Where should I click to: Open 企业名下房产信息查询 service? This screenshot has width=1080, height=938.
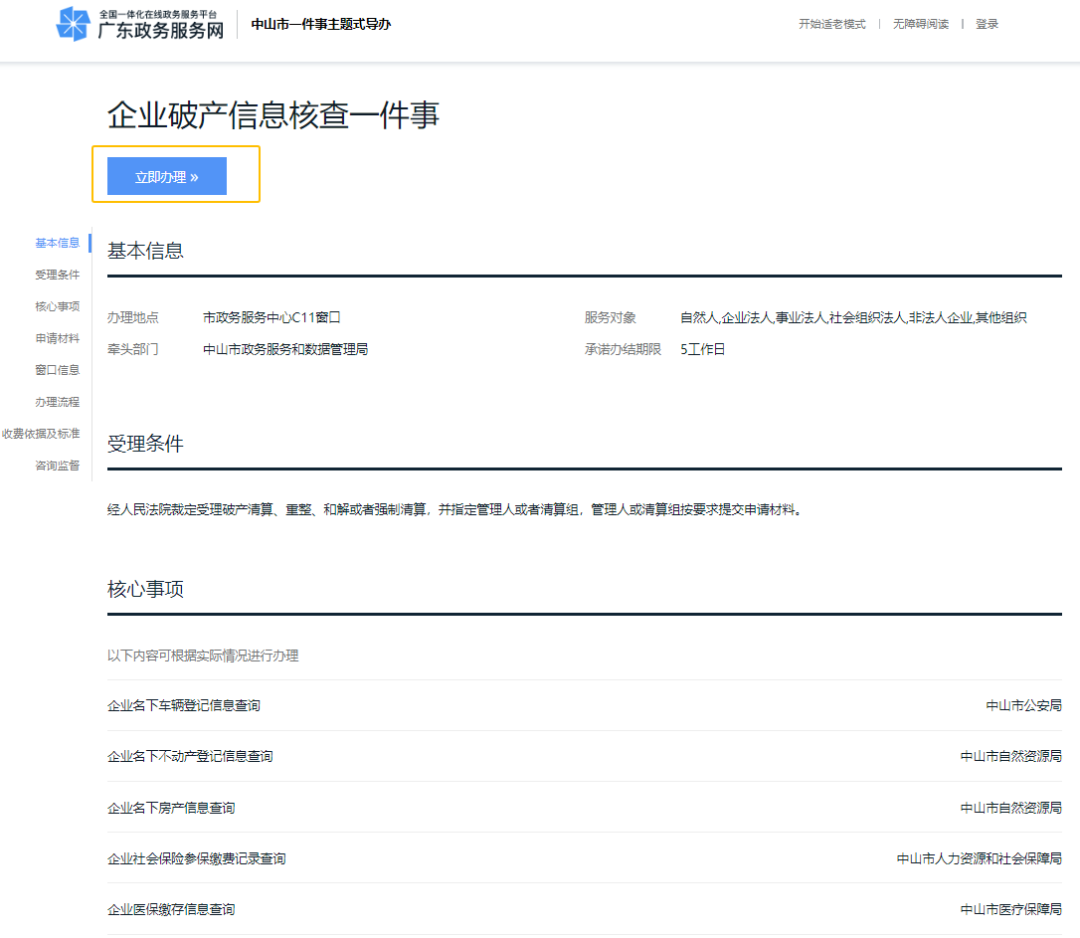coord(172,807)
